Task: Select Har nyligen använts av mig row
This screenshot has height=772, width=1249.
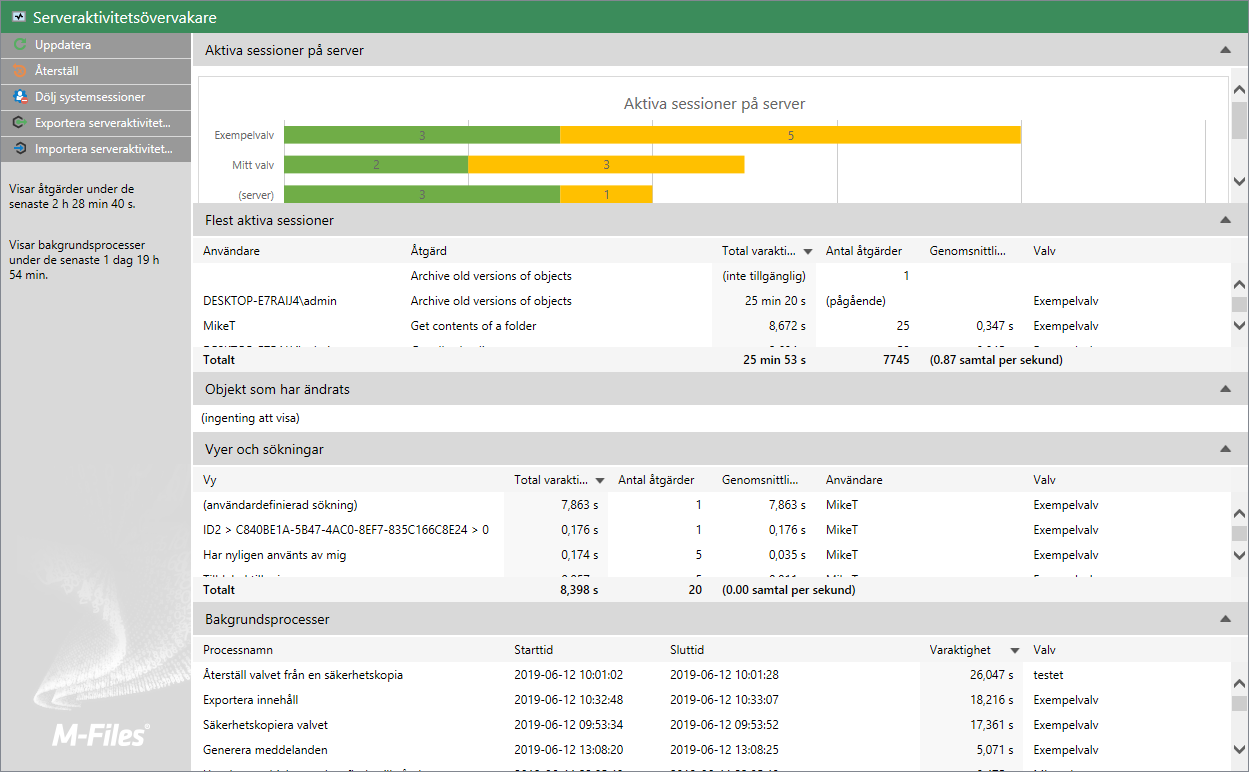Action: 712,555
